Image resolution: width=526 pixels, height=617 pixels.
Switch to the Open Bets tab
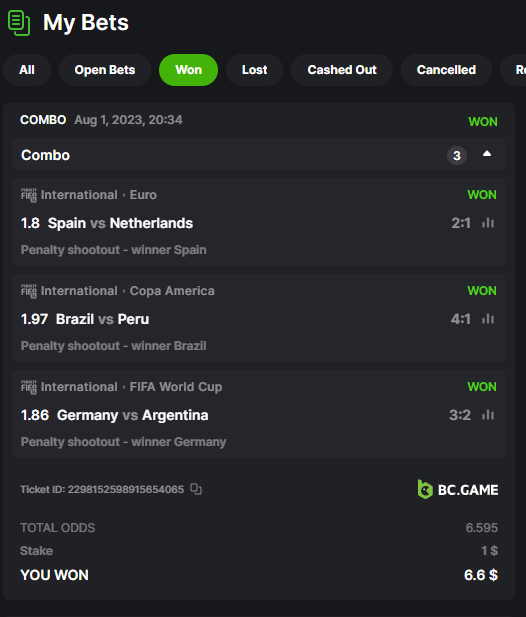coord(105,70)
